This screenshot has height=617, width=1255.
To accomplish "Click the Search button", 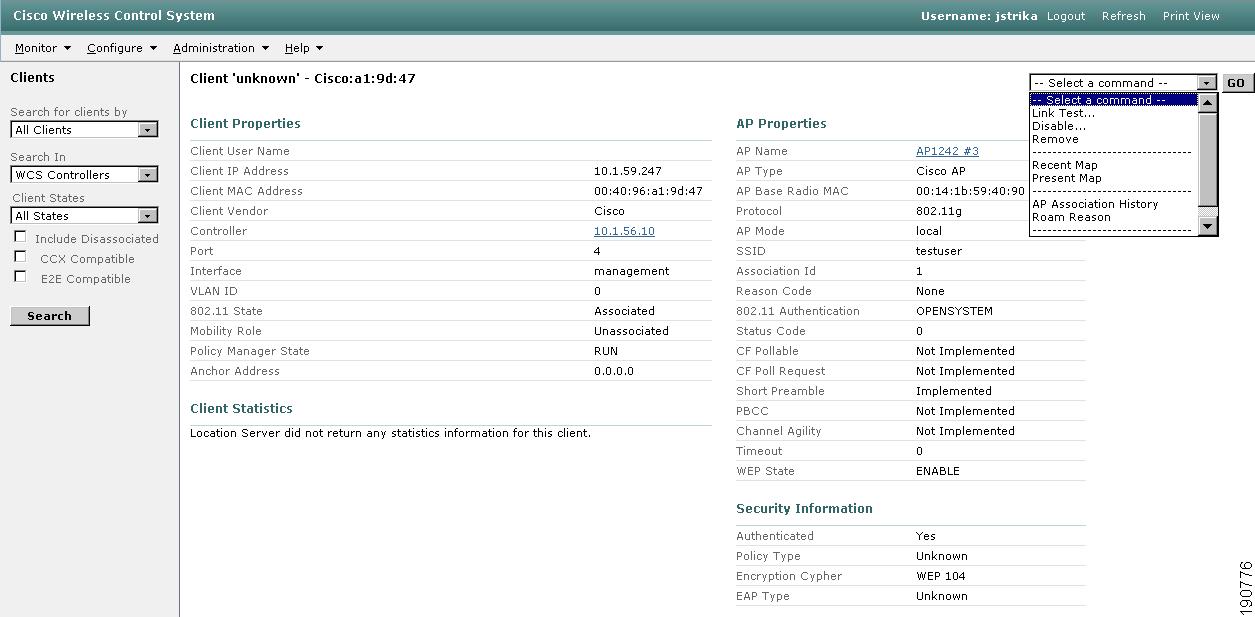I will coord(50,316).
